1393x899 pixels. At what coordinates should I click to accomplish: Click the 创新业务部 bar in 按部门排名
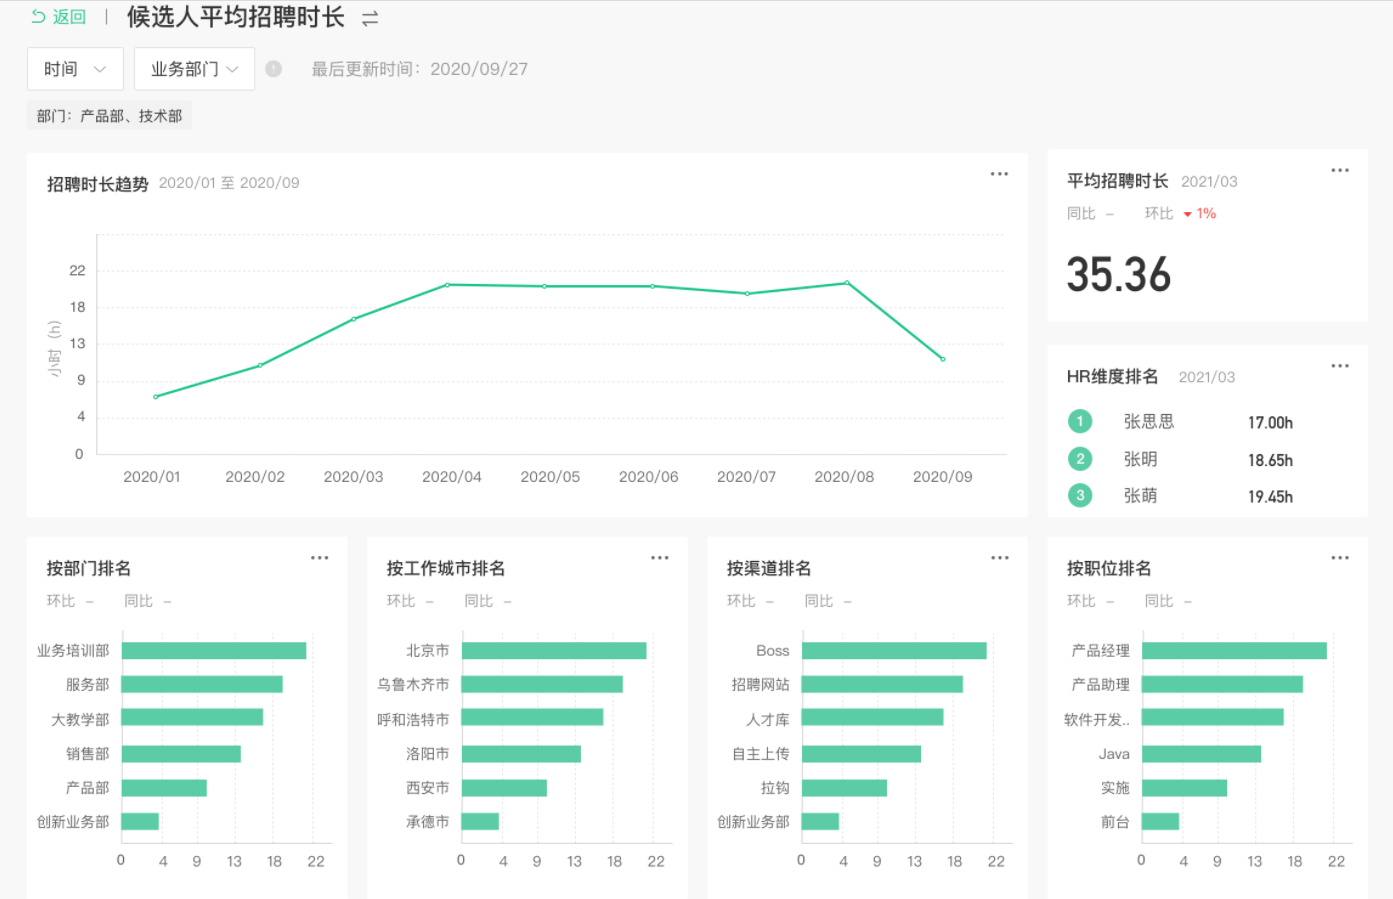pyautogui.click(x=140, y=821)
